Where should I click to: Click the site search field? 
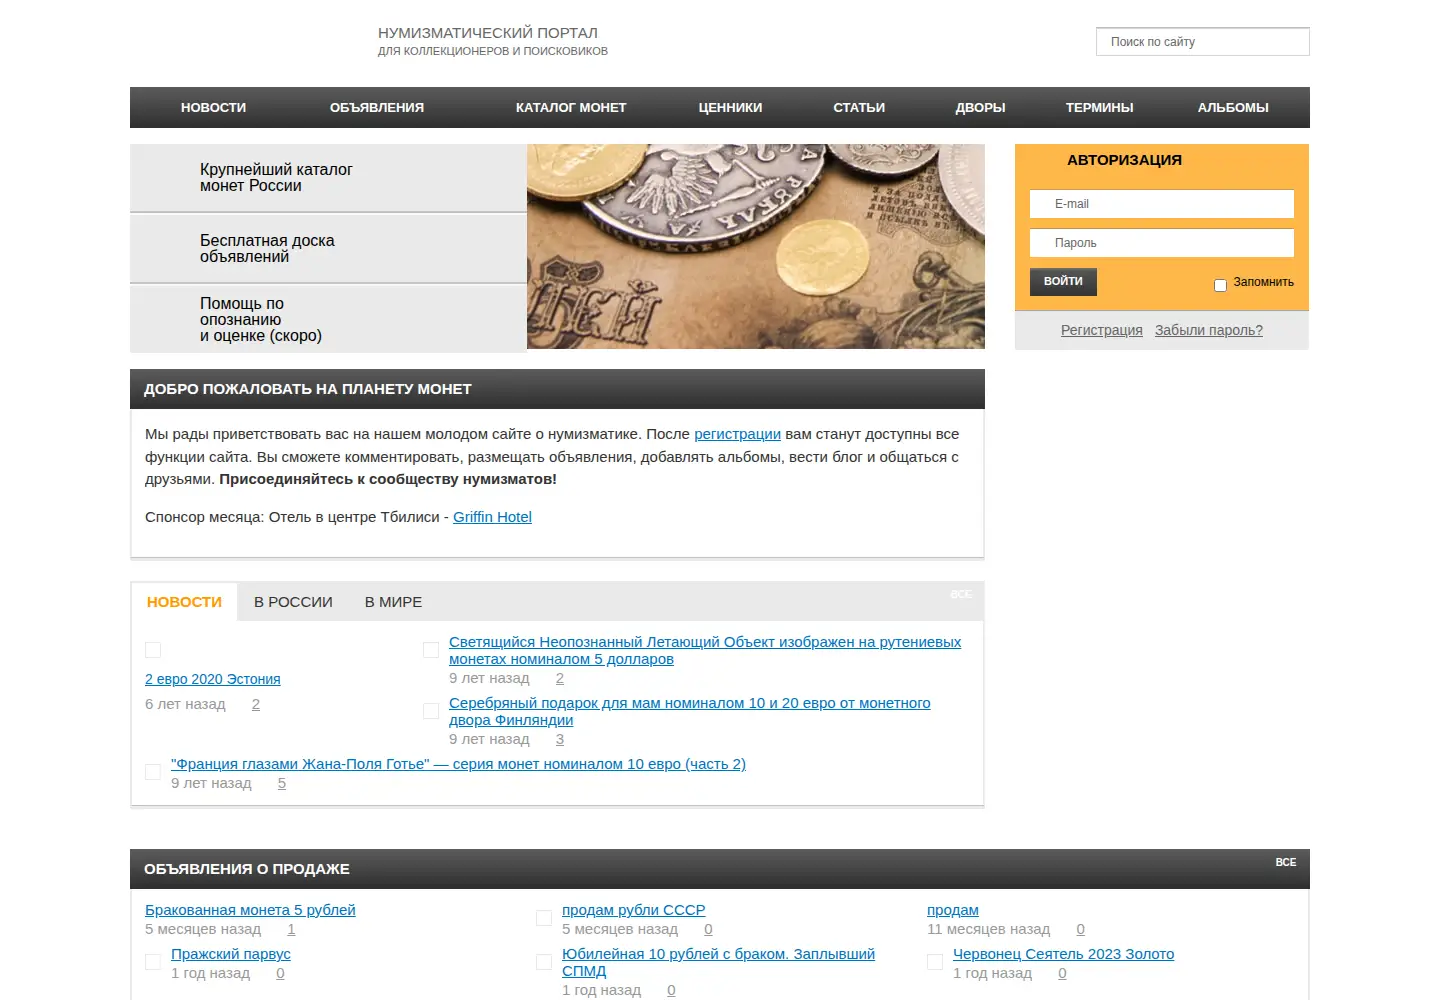(x=1203, y=42)
